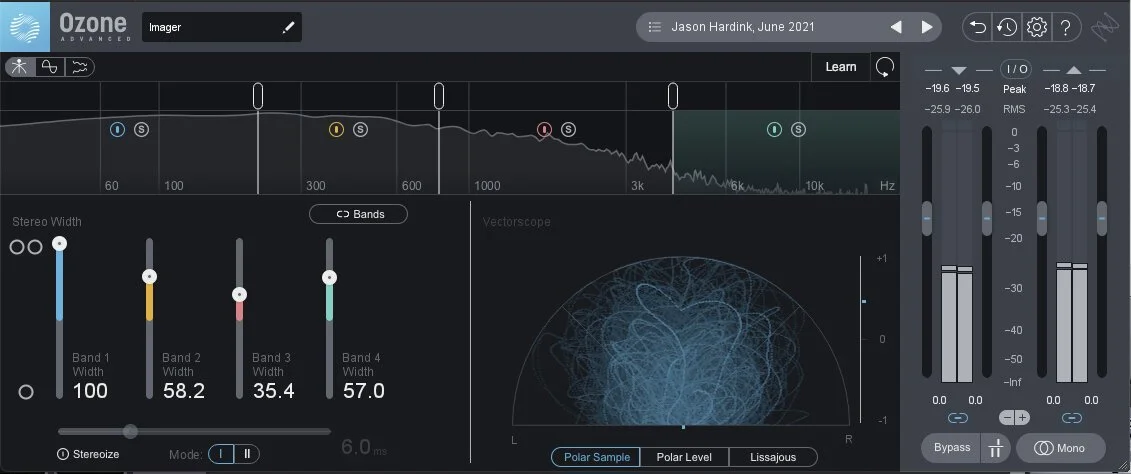Click Band 1 width slider handle

tap(60, 244)
